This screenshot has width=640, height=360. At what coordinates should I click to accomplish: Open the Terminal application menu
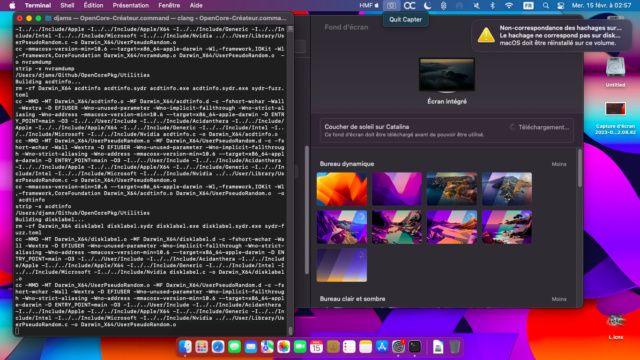click(38, 5)
